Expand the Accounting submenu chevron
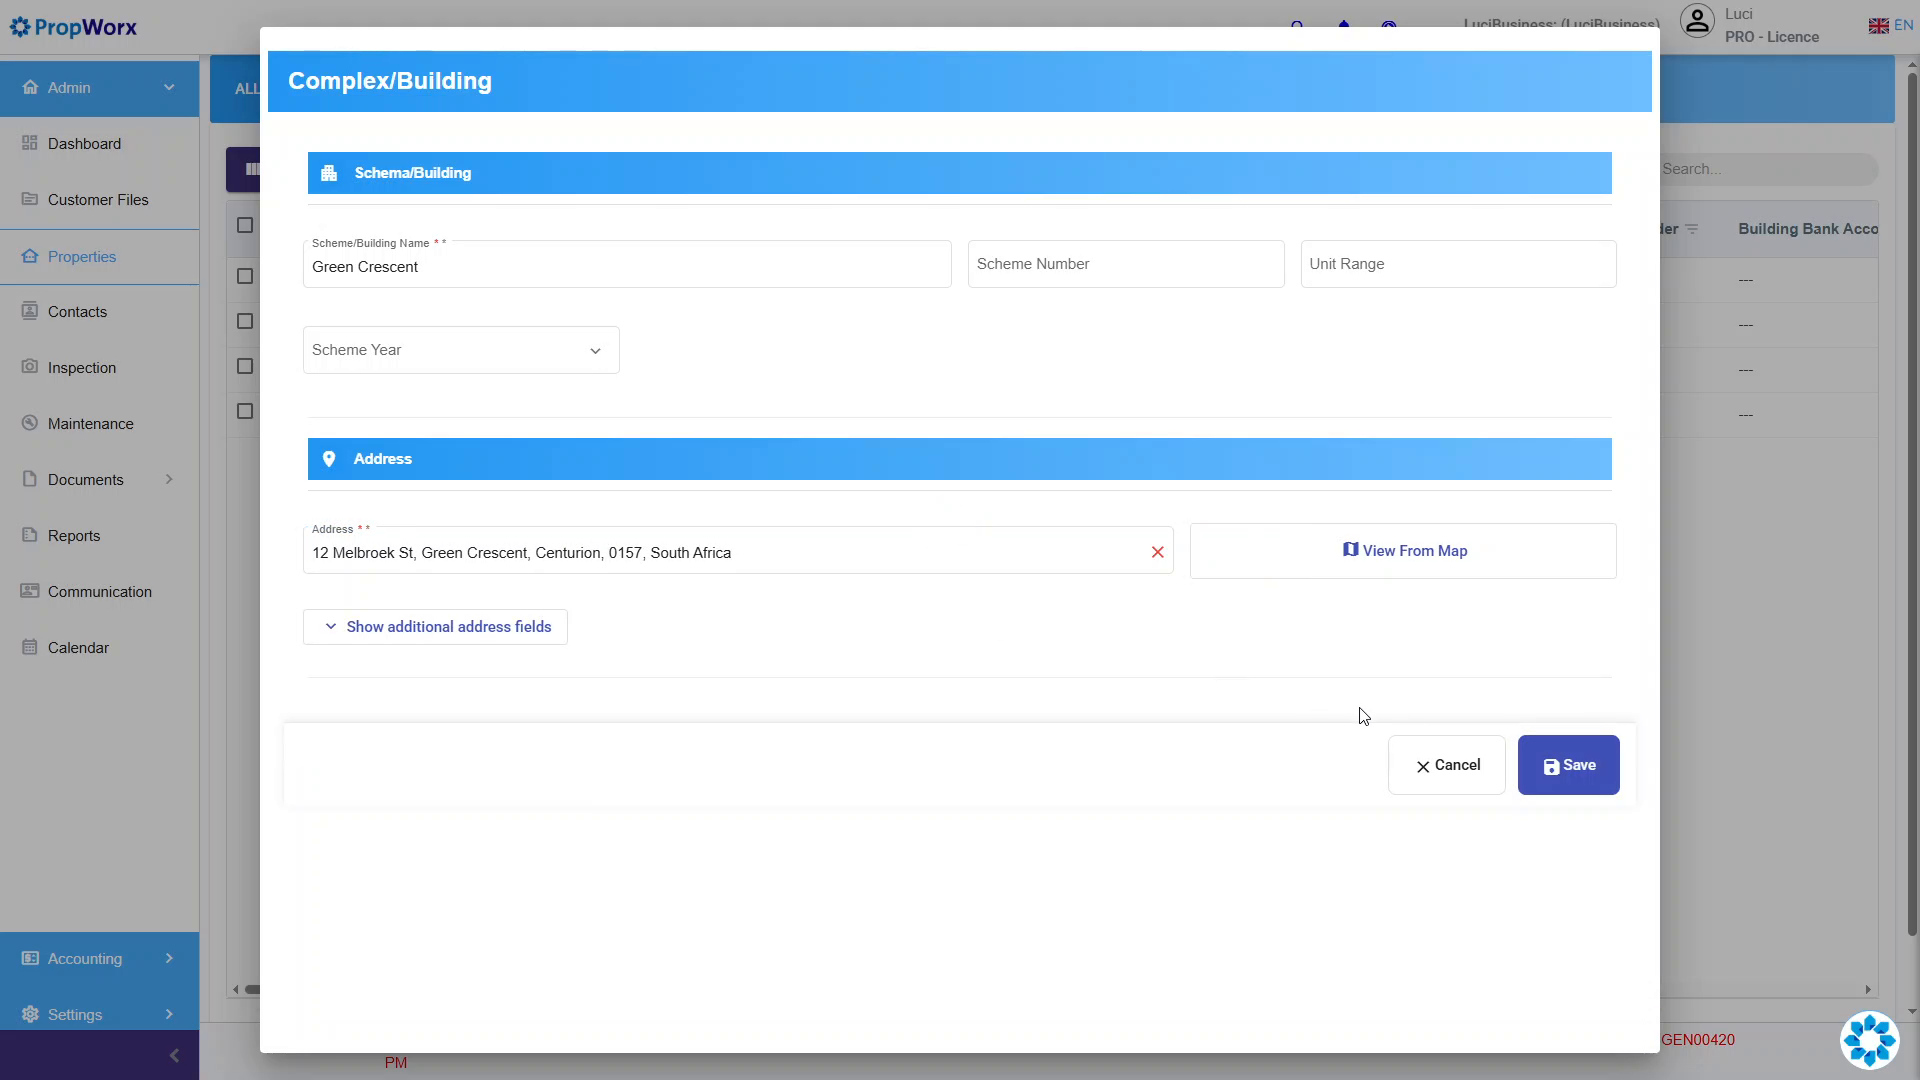Image resolution: width=1920 pixels, height=1080 pixels. pyautogui.click(x=169, y=958)
